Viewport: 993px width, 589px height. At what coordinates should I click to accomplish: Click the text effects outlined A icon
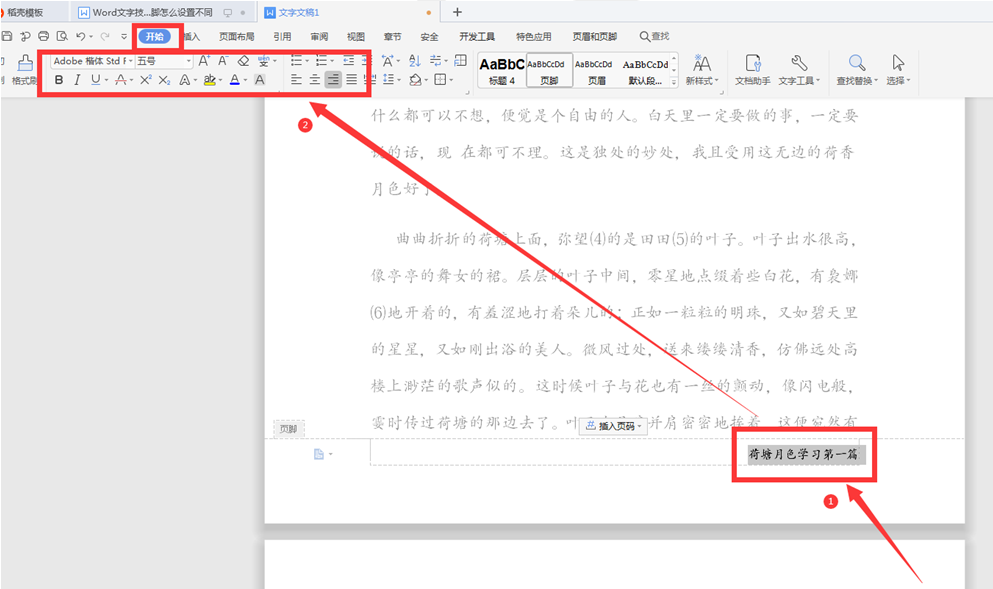(185, 80)
